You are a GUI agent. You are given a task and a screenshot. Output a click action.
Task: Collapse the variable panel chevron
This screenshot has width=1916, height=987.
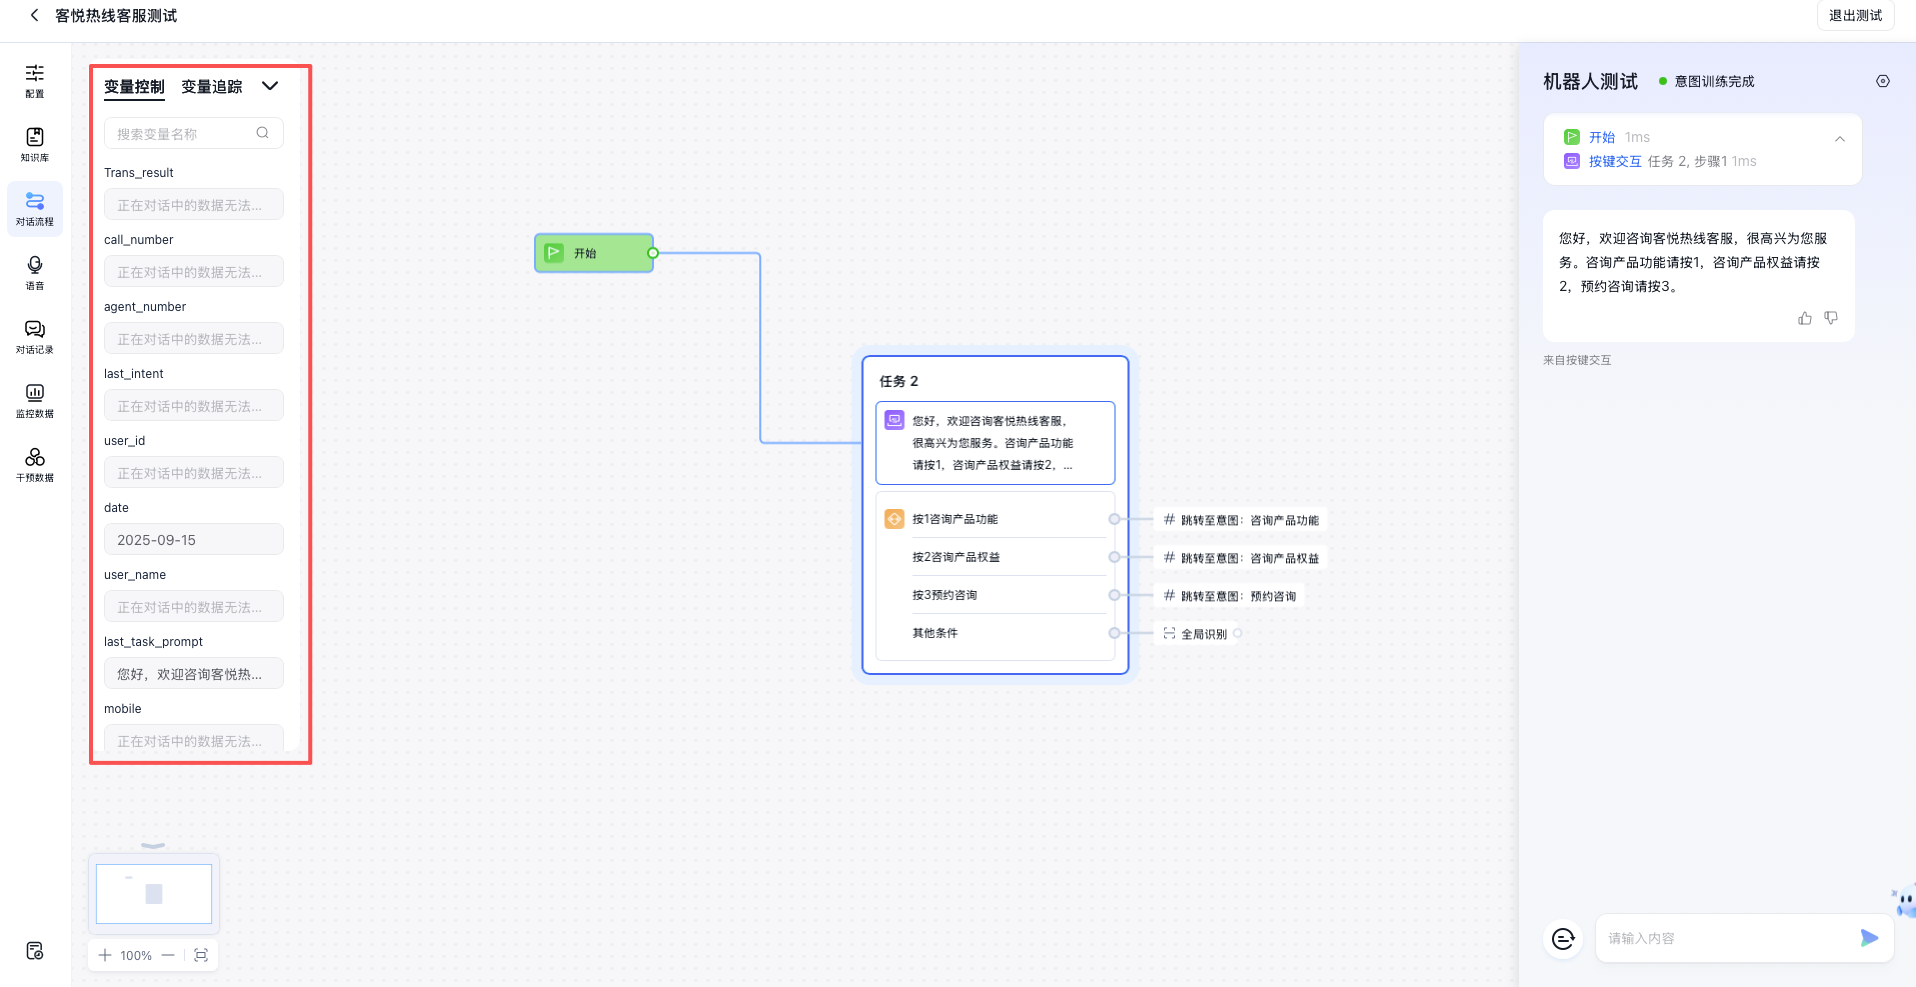point(270,86)
